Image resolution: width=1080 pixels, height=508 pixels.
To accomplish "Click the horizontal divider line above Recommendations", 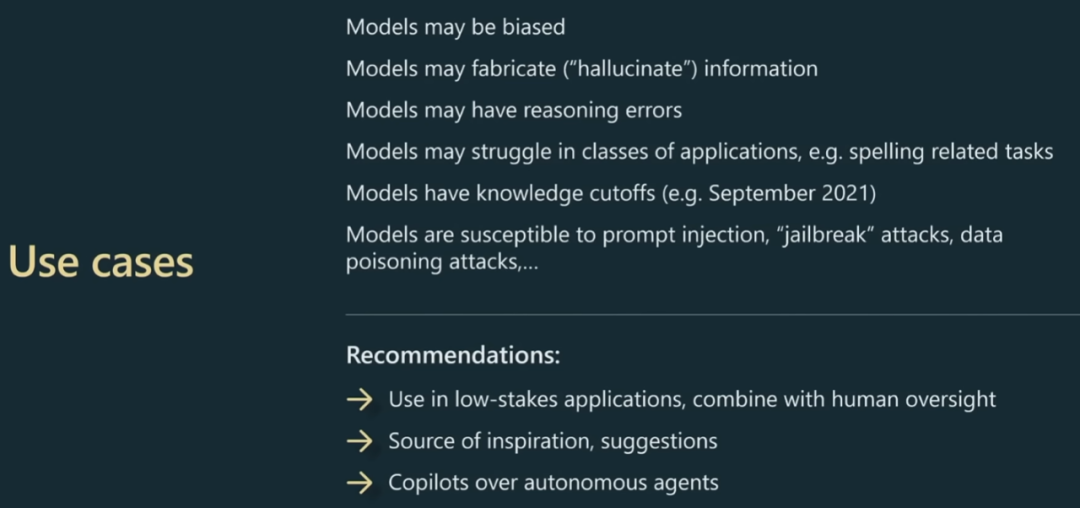I will point(713,315).
